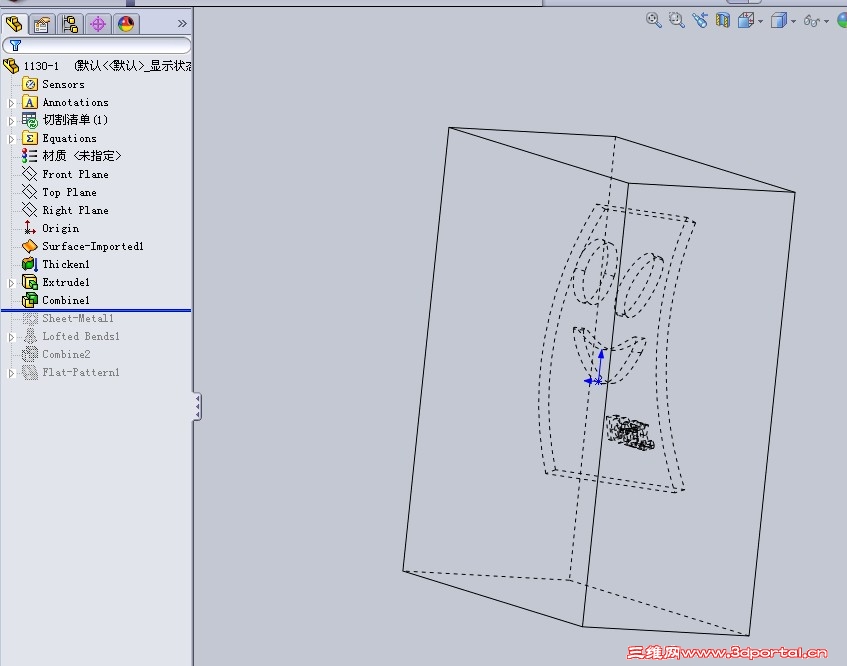847x666 pixels.
Task: Select the Thicken1 feature icon
Action: tap(30, 264)
